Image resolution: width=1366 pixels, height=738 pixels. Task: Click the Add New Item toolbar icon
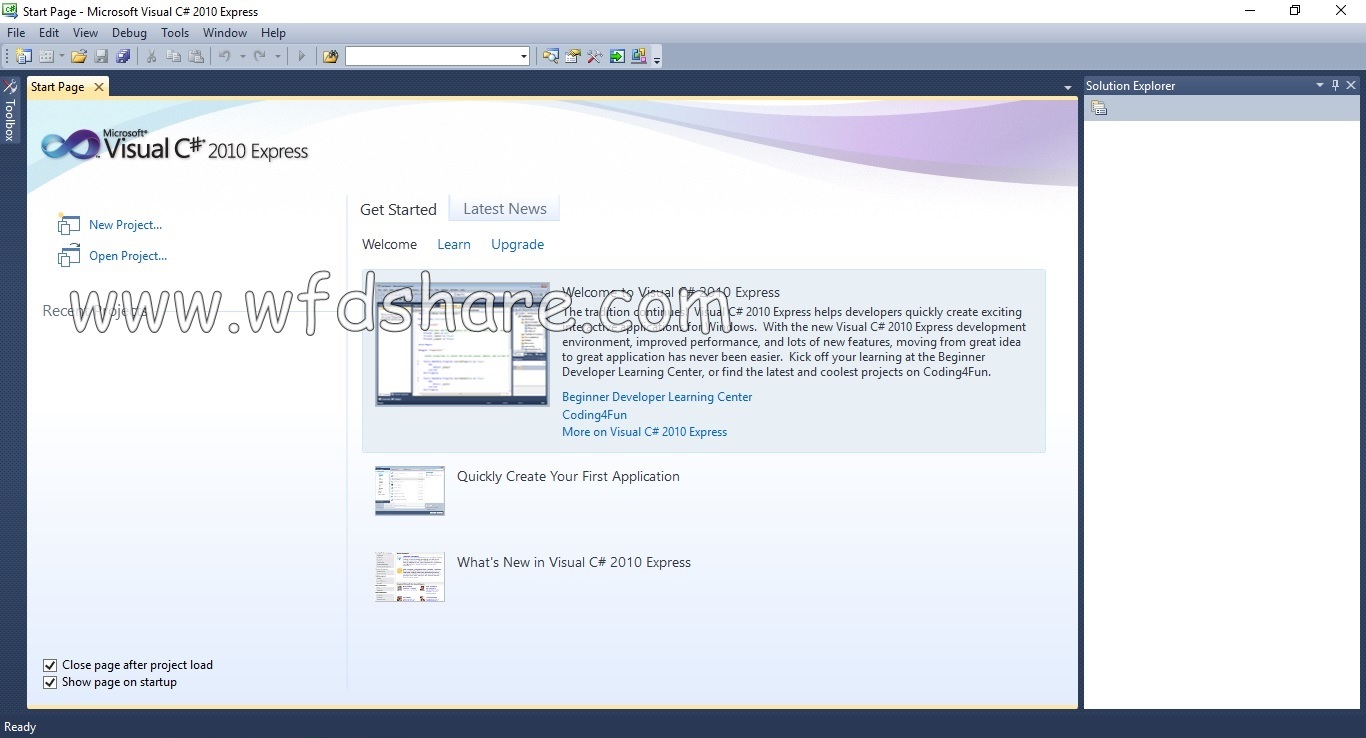46,56
